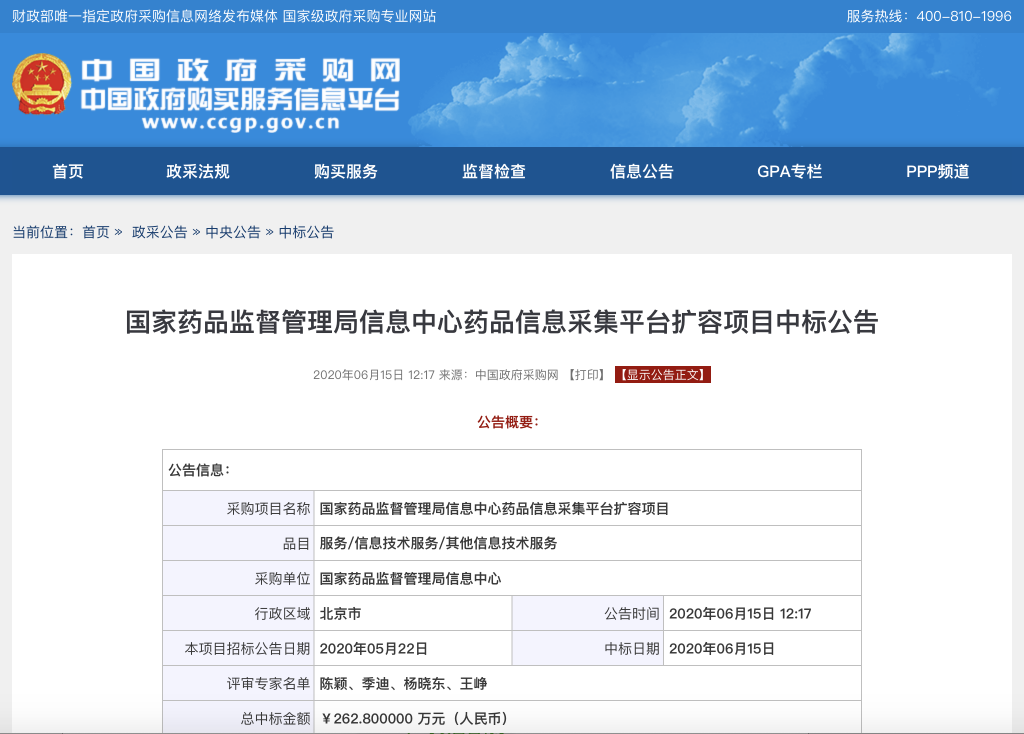Go to 购买服务 in the navigation bar
The width and height of the screenshot is (1024, 734).
(x=345, y=172)
